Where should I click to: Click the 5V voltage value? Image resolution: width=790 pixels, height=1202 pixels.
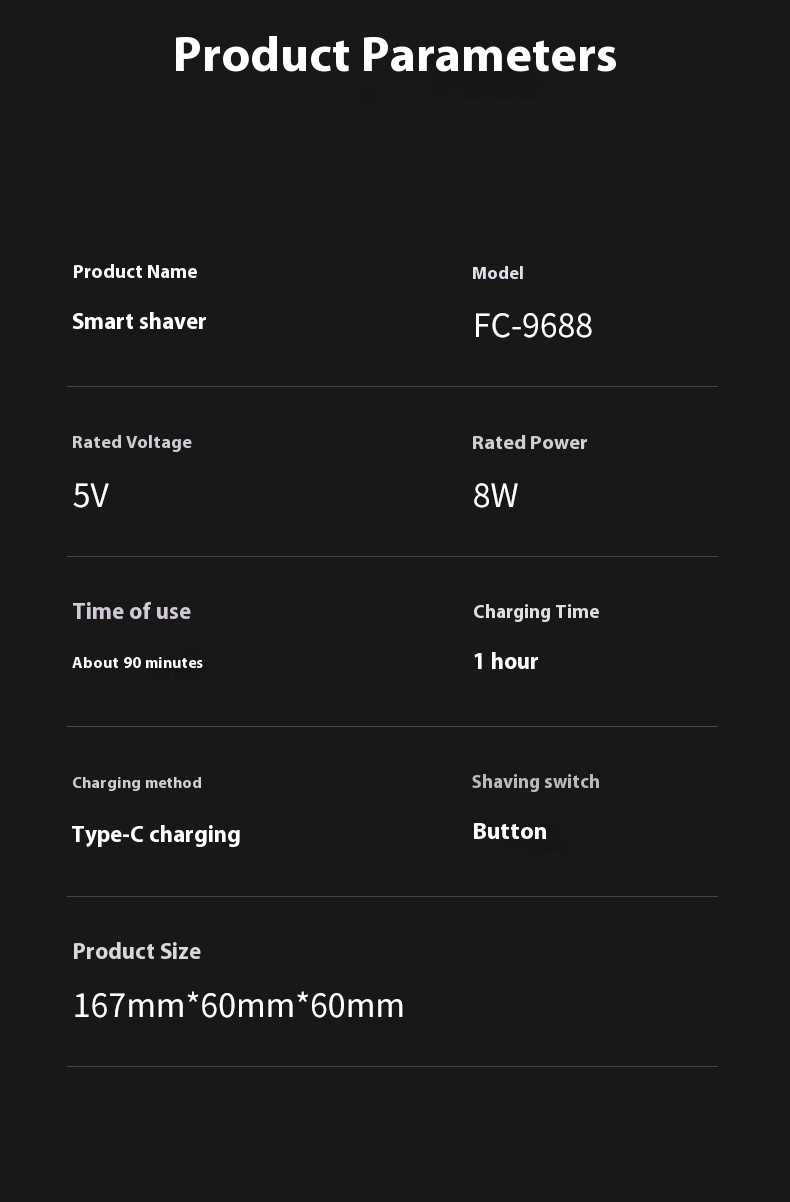click(x=90, y=496)
